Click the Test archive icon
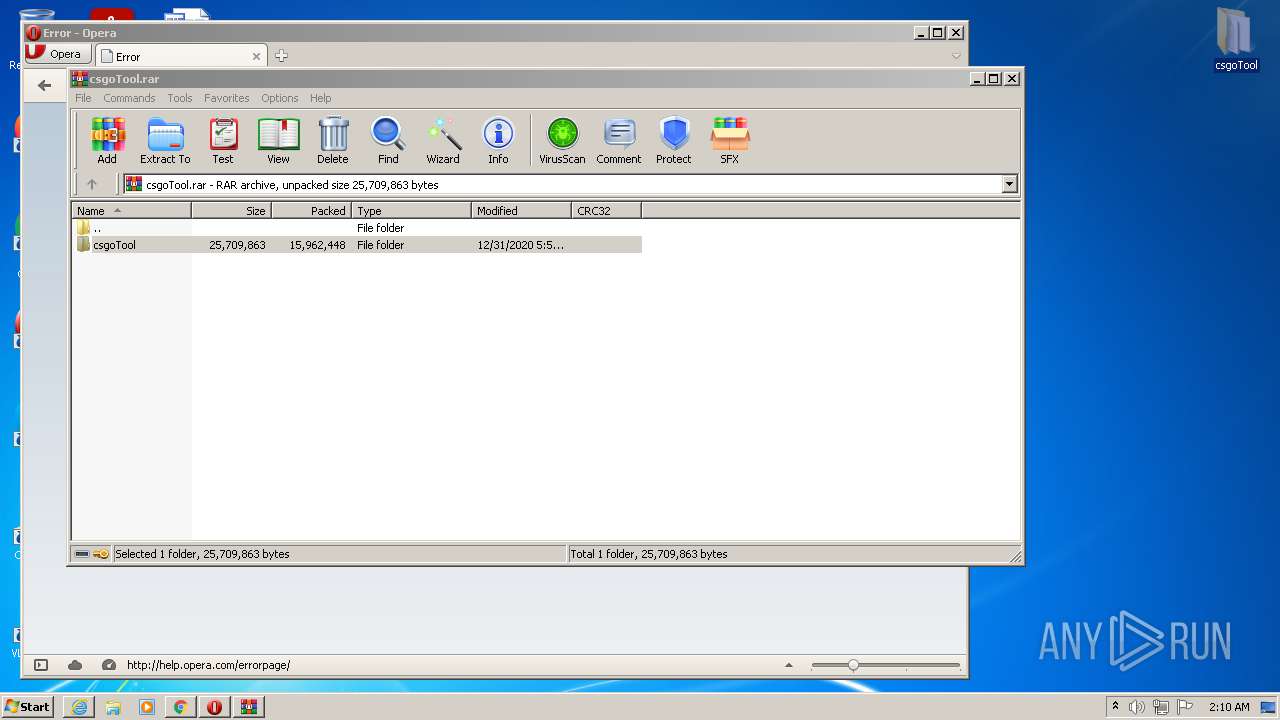Image resolution: width=1280 pixels, height=720 pixels. coord(223,140)
